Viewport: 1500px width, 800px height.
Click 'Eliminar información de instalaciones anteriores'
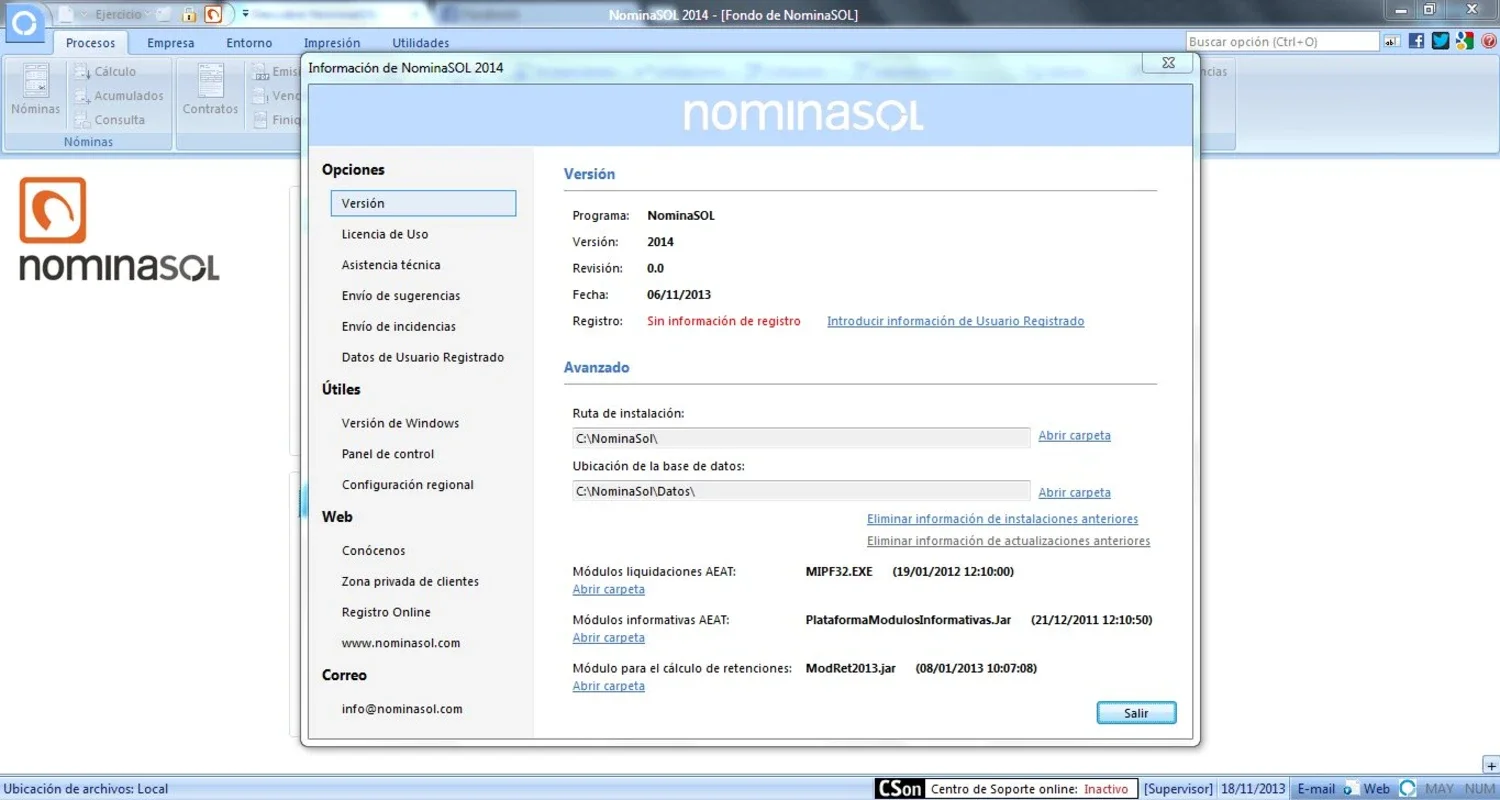1002,519
